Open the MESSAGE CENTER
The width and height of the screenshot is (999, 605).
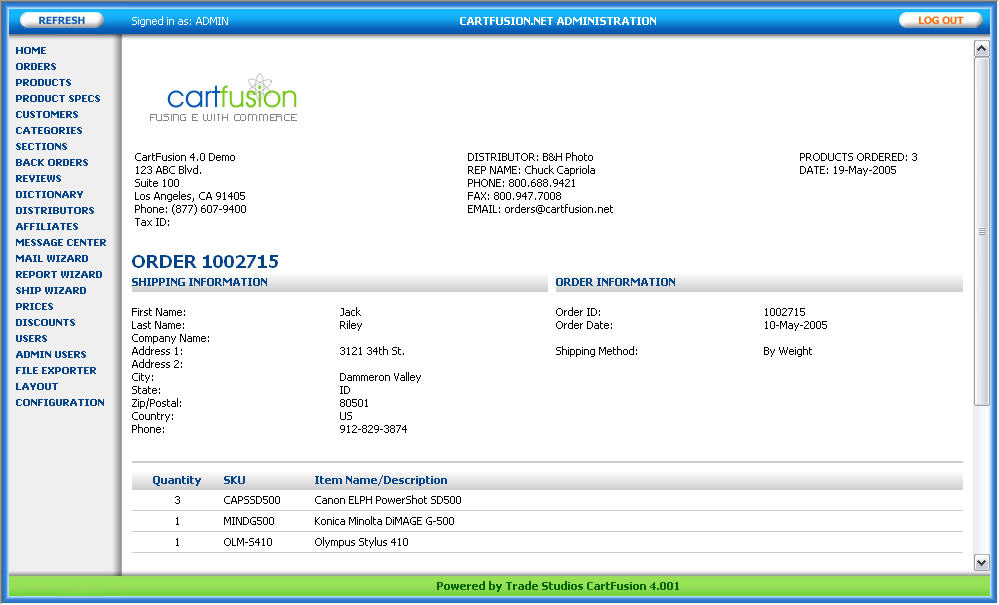(x=61, y=242)
